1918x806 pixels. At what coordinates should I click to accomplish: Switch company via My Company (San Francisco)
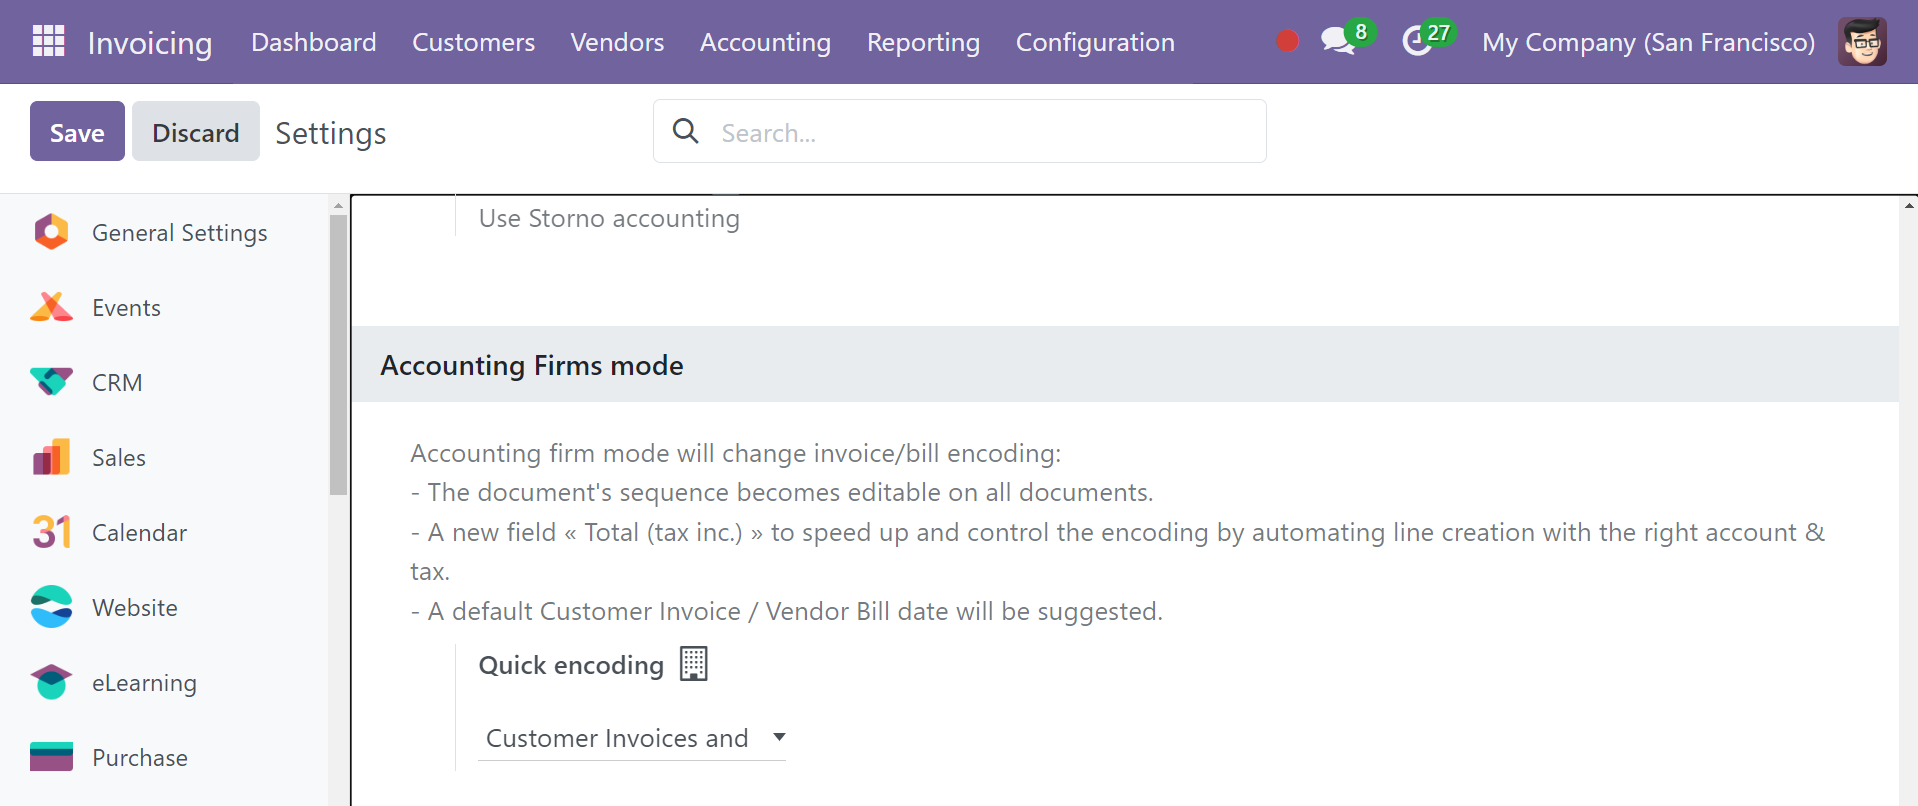[1648, 42]
